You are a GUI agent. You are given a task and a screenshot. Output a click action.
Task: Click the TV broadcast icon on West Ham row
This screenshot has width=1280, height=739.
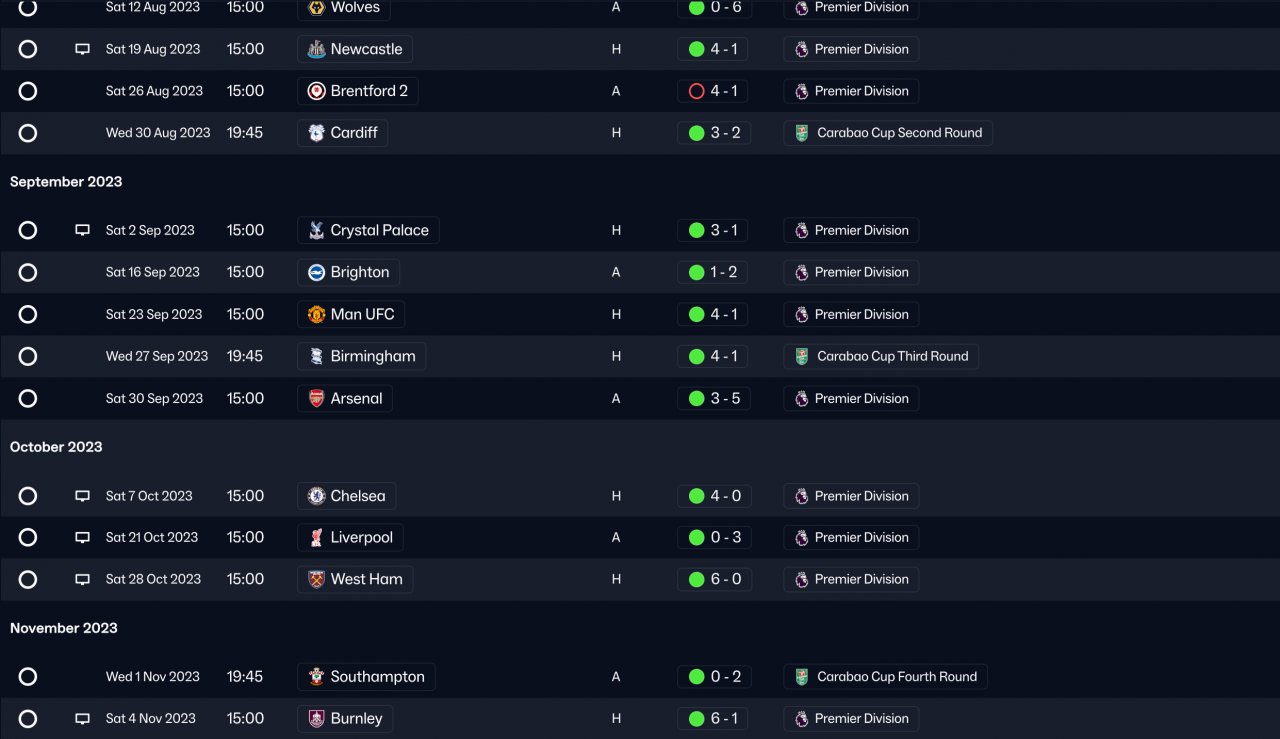pos(83,579)
